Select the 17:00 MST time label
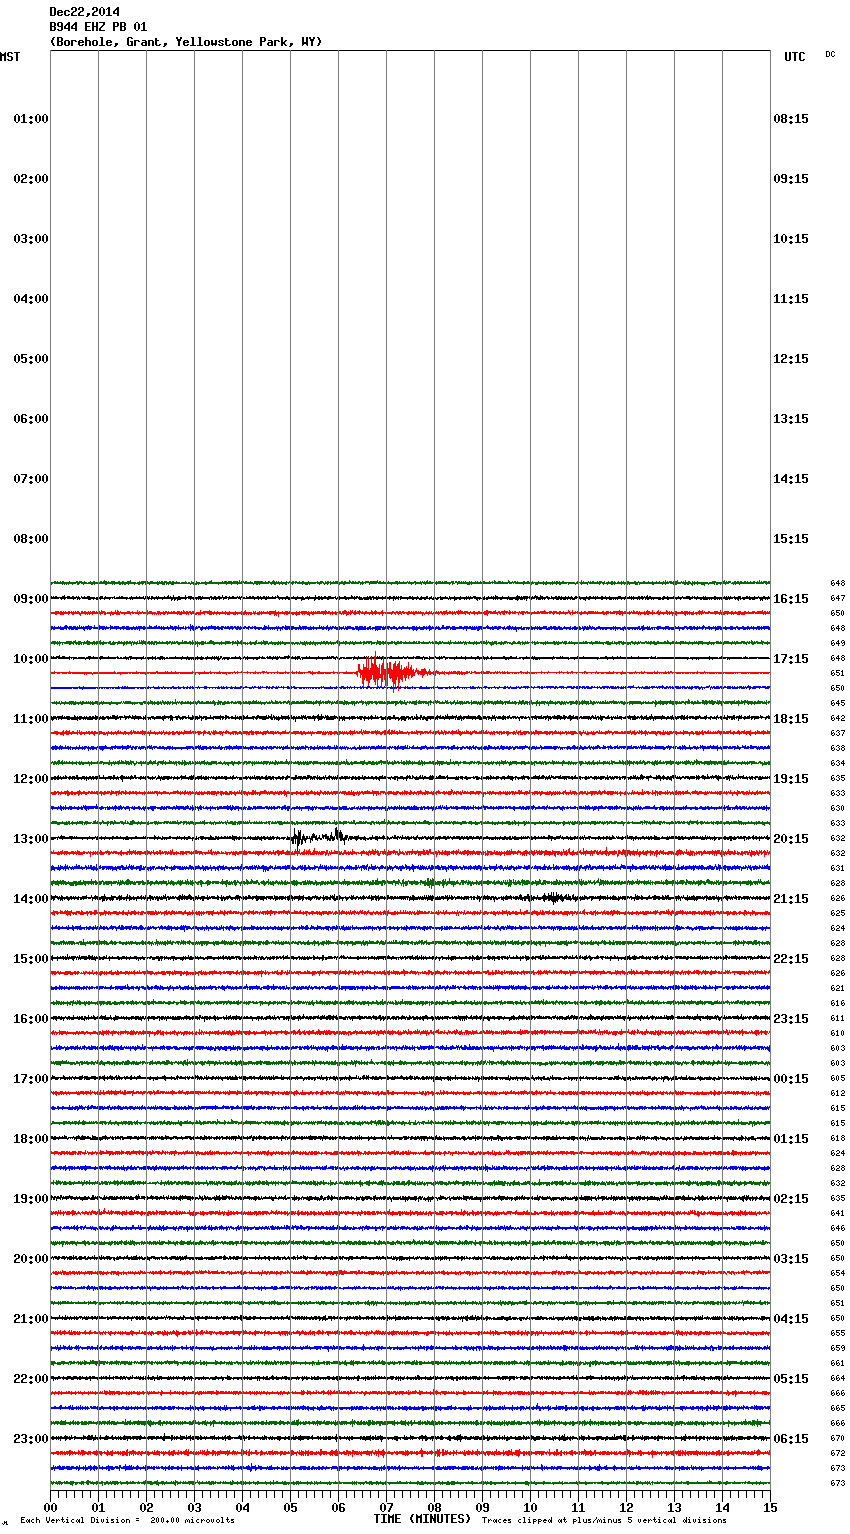The width and height of the screenshot is (850, 1534). (31, 1079)
